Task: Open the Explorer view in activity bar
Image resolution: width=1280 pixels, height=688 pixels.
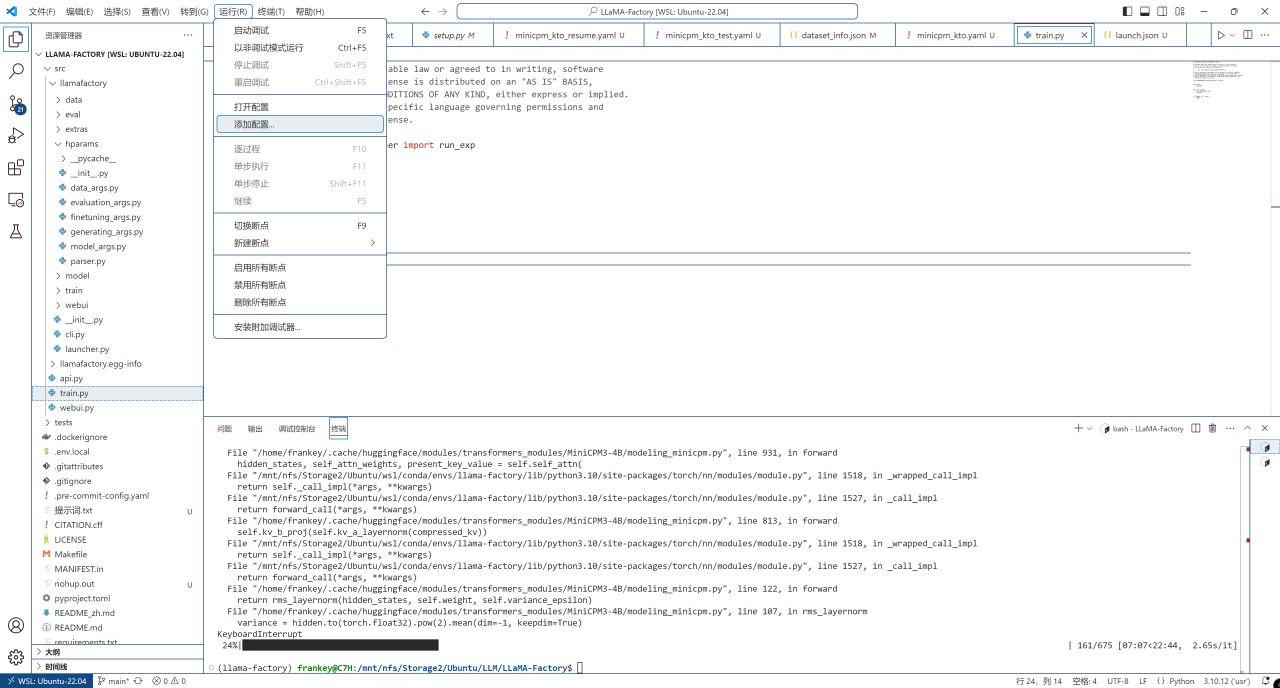Action: point(15,40)
